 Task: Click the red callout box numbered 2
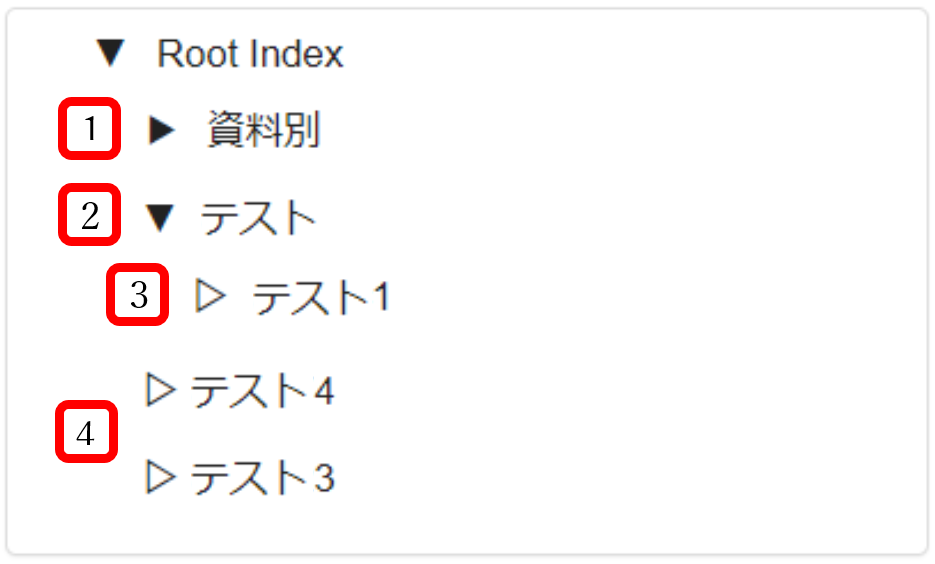tap(89, 215)
